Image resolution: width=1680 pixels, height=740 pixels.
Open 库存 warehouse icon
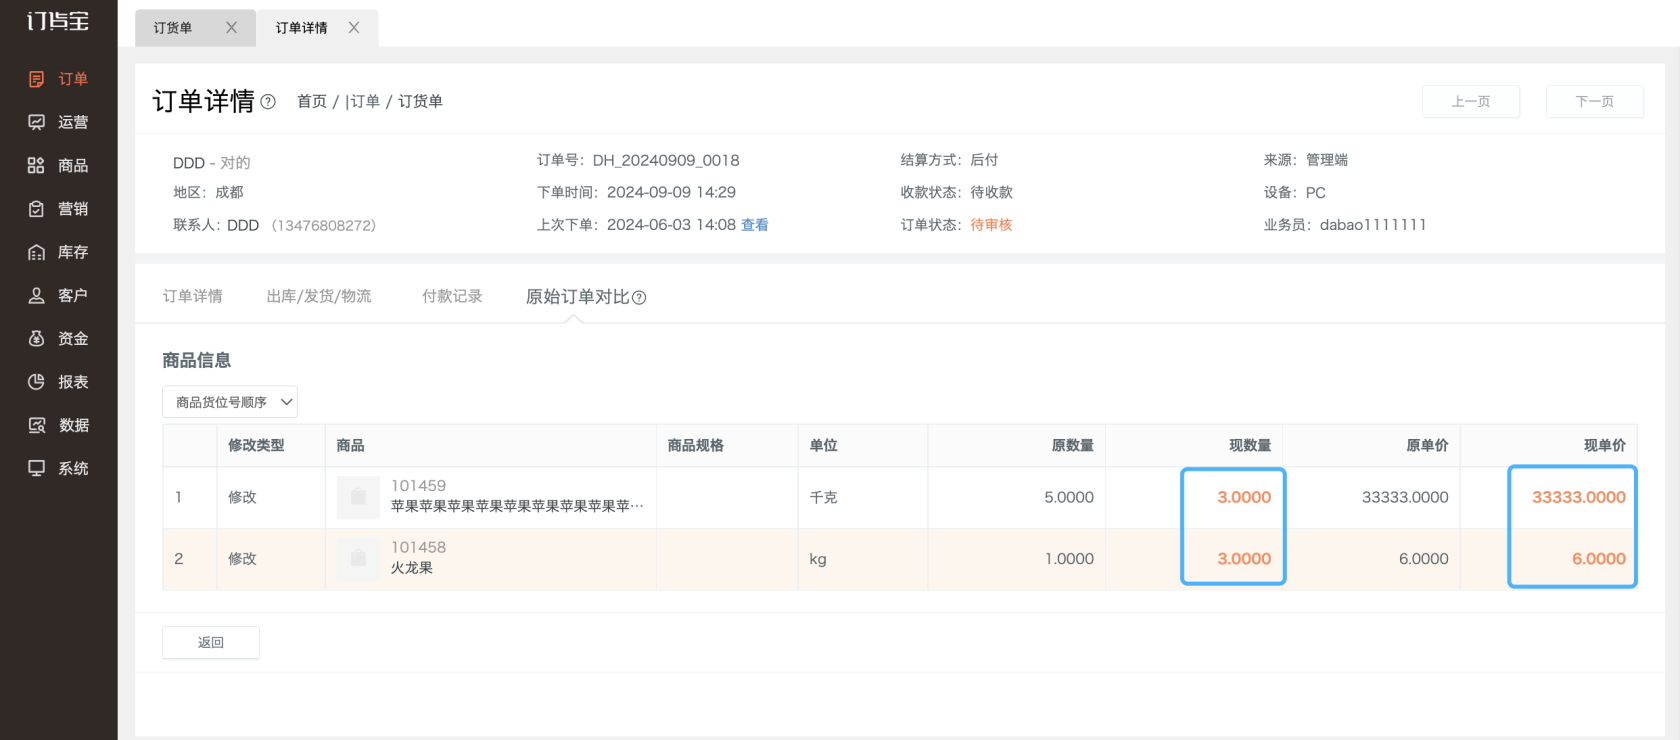pos(37,252)
